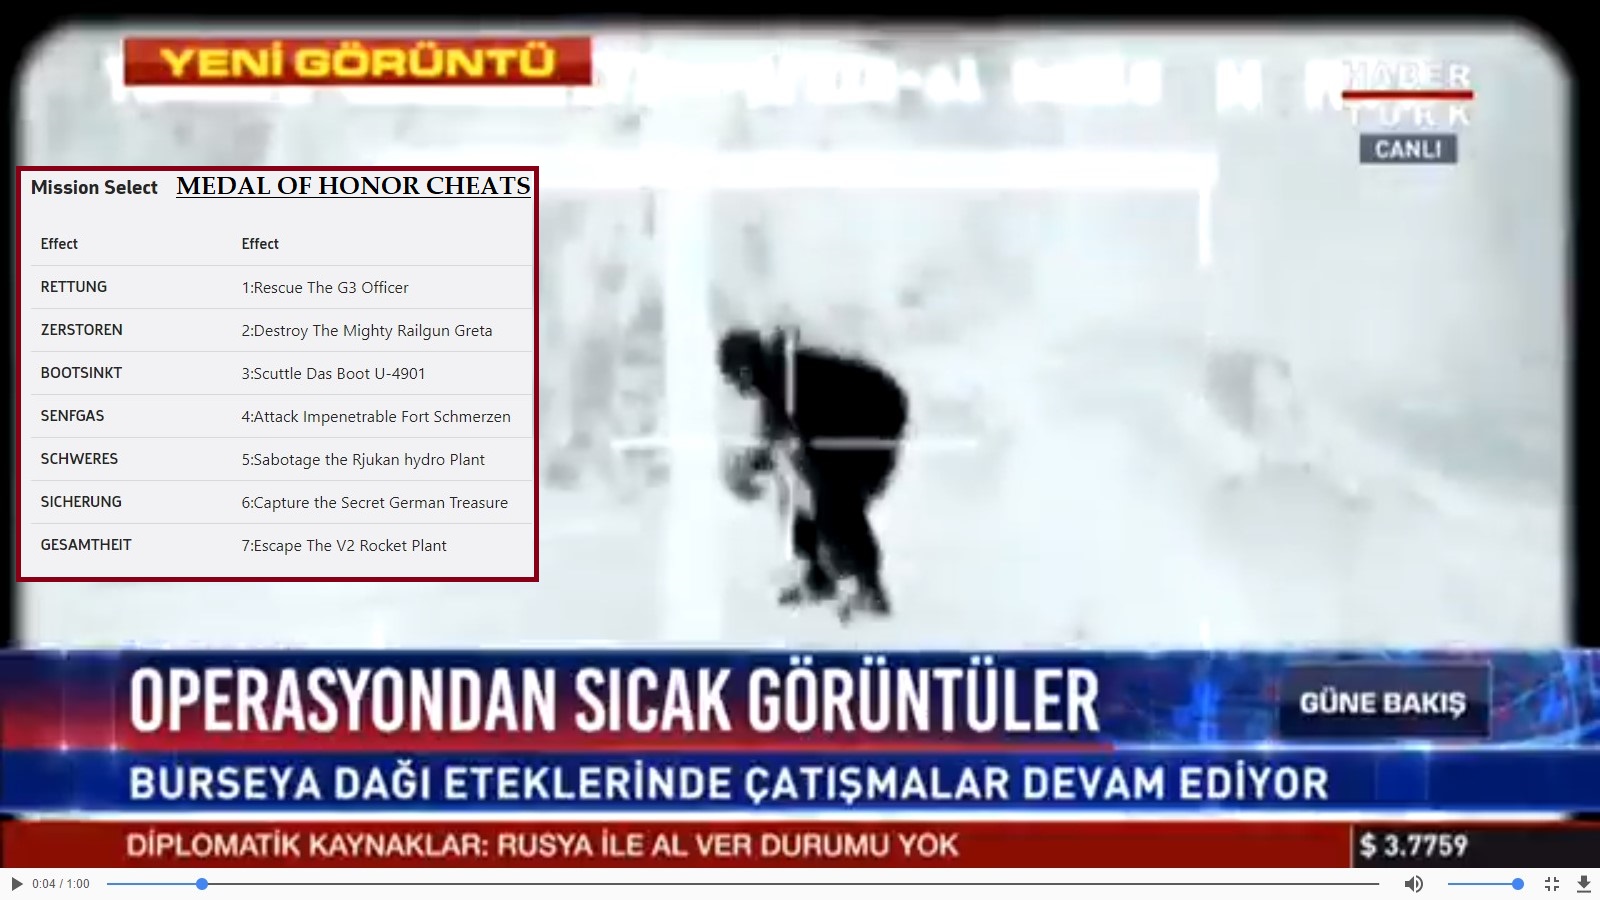Click the $ 3.7759 exchange rate
Image resolution: width=1600 pixels, height=900 pixels.
1414,846
